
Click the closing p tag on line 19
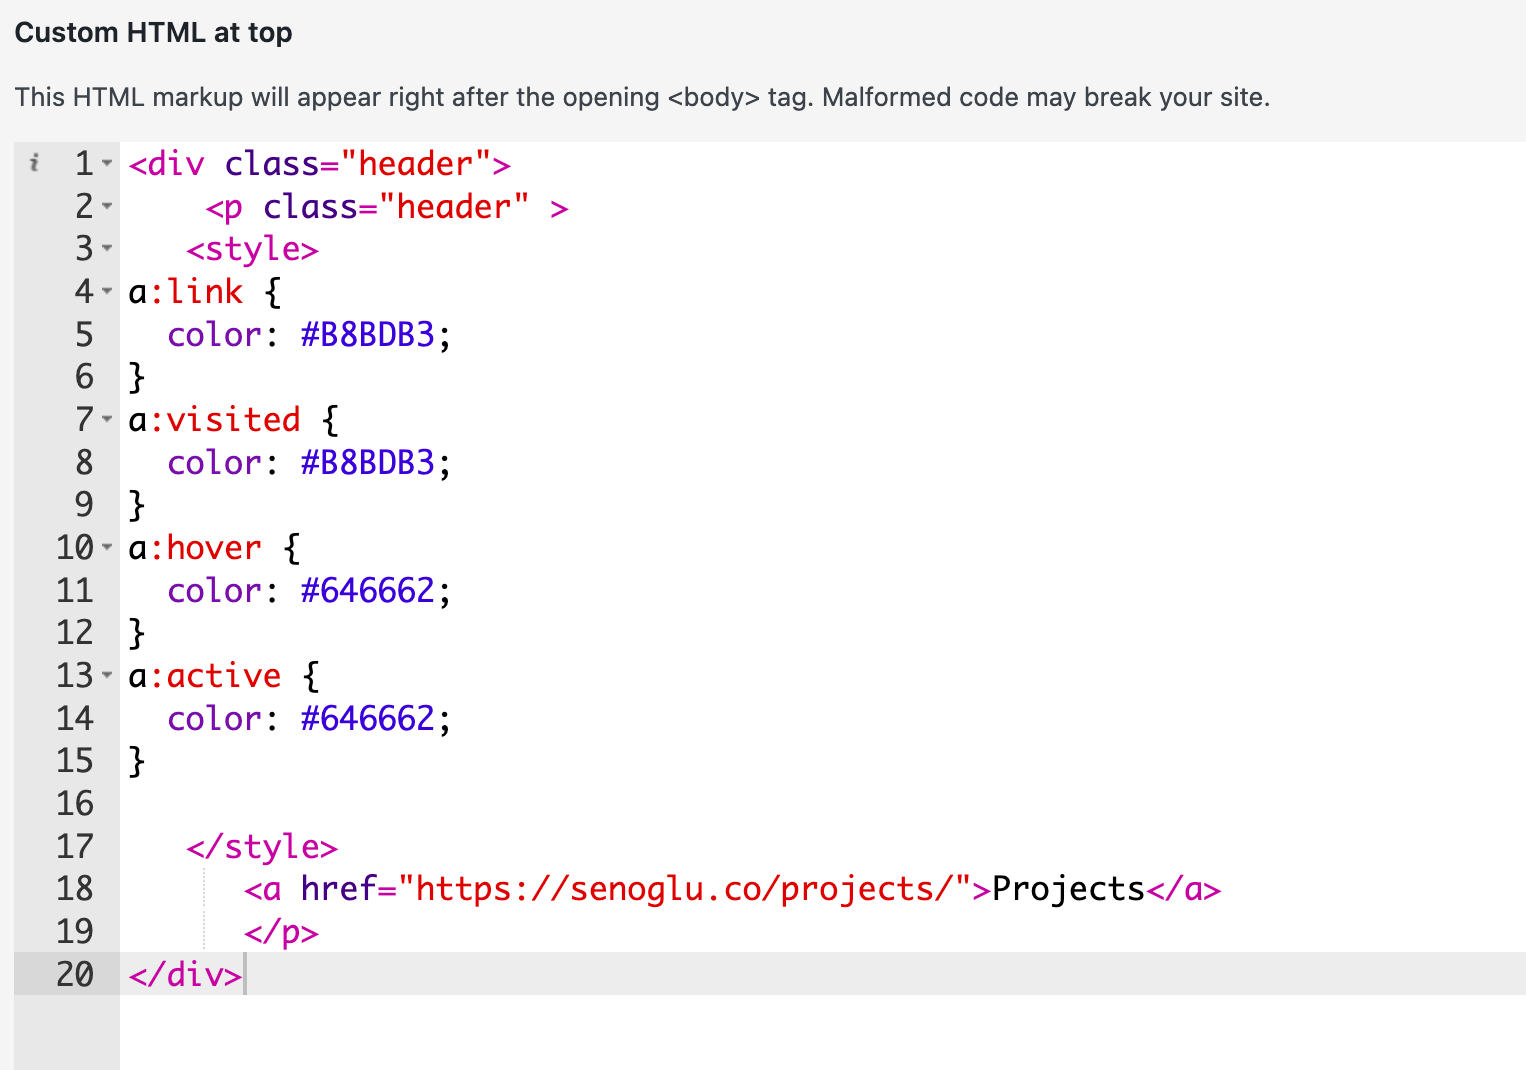tap(281, 932)
